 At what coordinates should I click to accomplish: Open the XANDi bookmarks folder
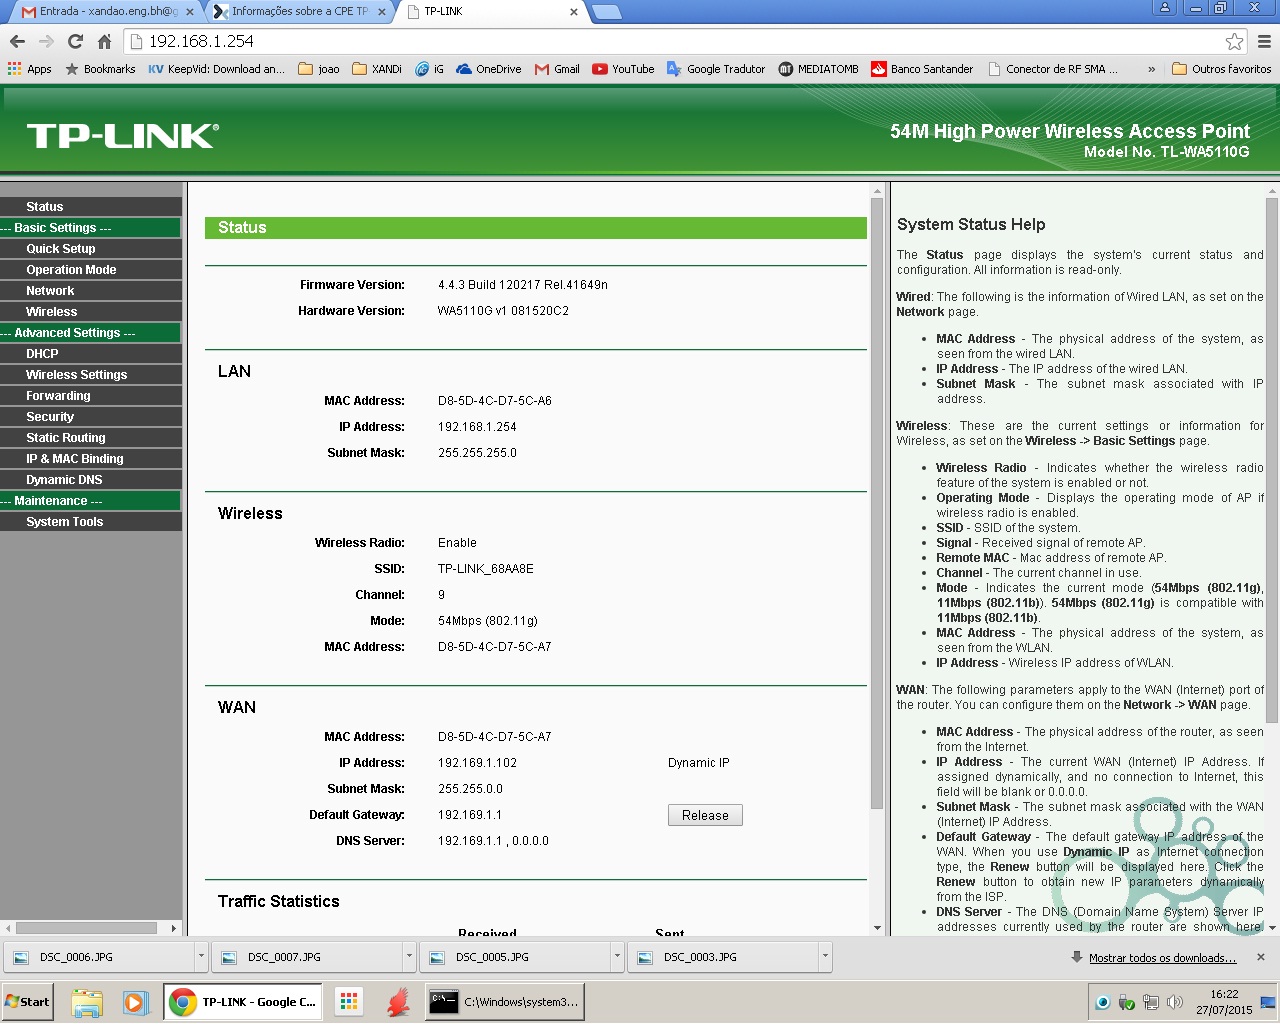377,69
